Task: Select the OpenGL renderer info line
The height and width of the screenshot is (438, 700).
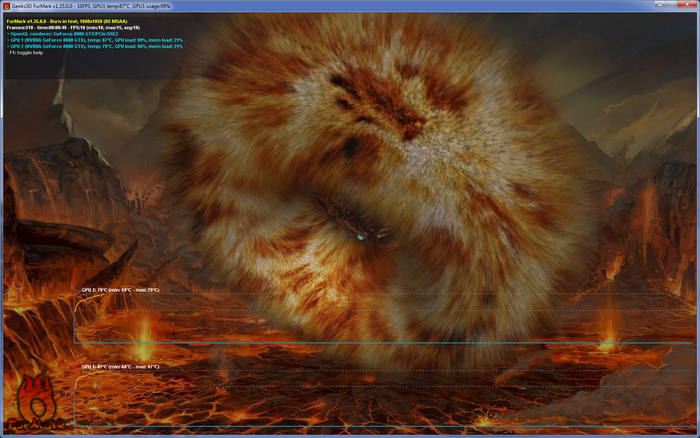Action: [x=62, y=33]
